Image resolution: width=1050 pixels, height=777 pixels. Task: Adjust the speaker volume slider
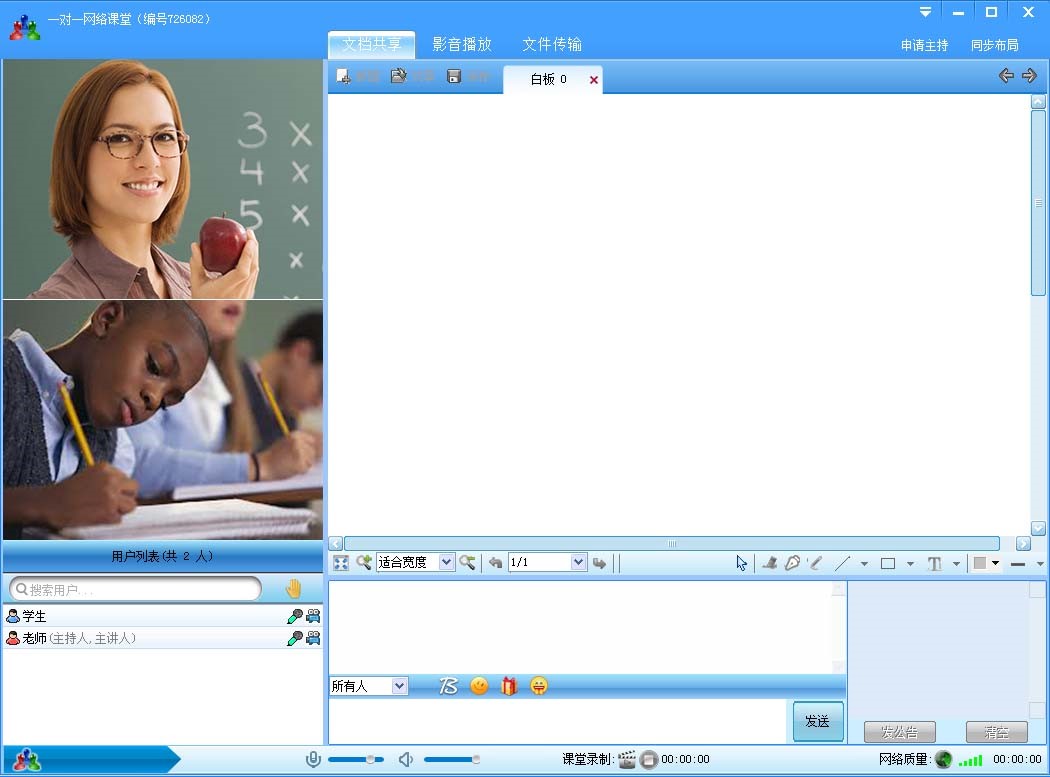(x=452, y=759)
